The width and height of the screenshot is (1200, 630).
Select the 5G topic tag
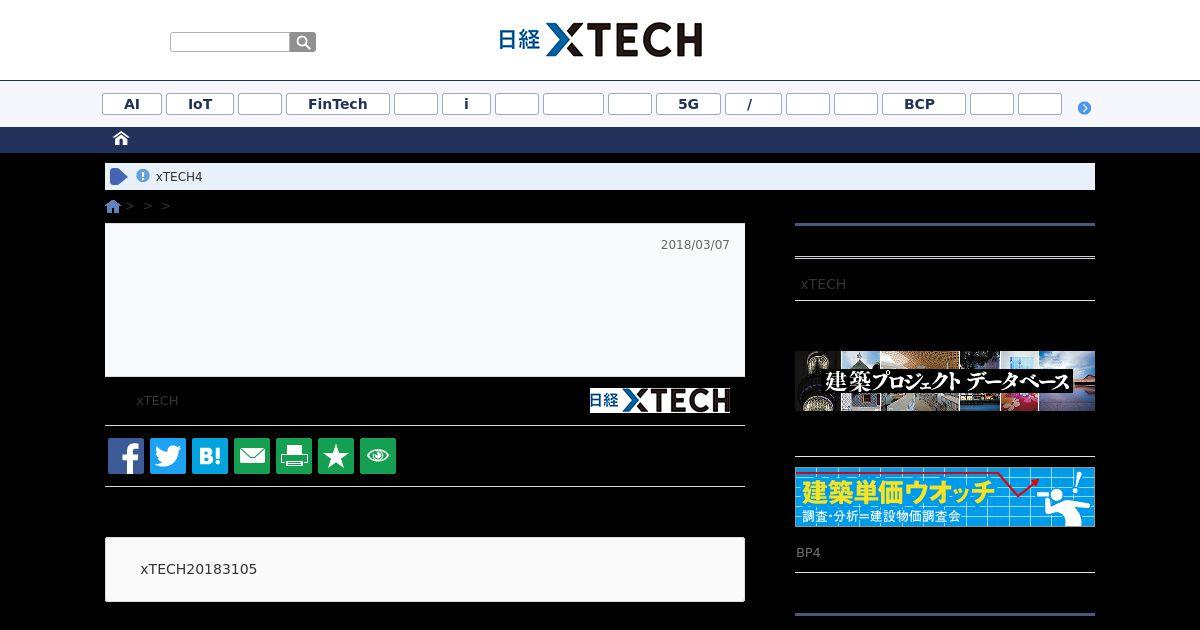(x=688, y=104)
